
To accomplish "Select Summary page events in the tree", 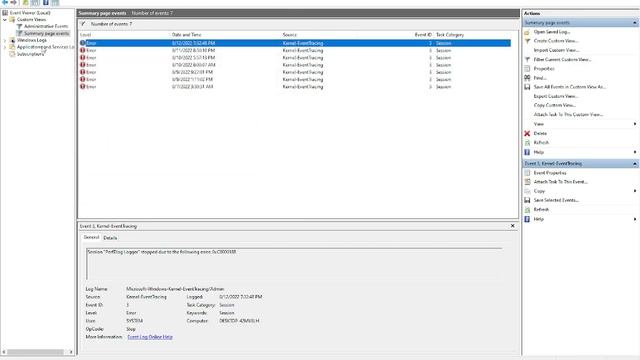I will (46, 33).
